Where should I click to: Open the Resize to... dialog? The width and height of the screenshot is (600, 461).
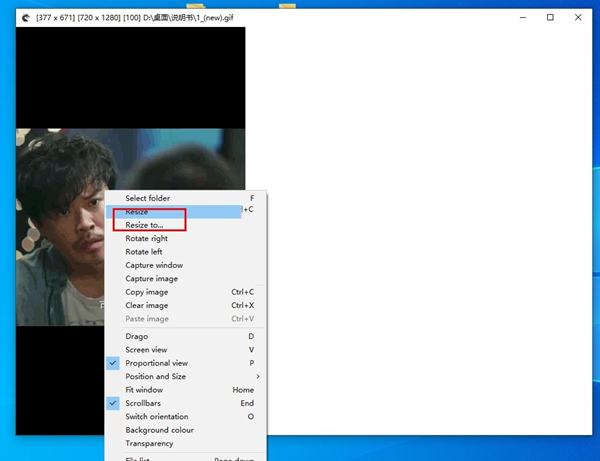144,225
